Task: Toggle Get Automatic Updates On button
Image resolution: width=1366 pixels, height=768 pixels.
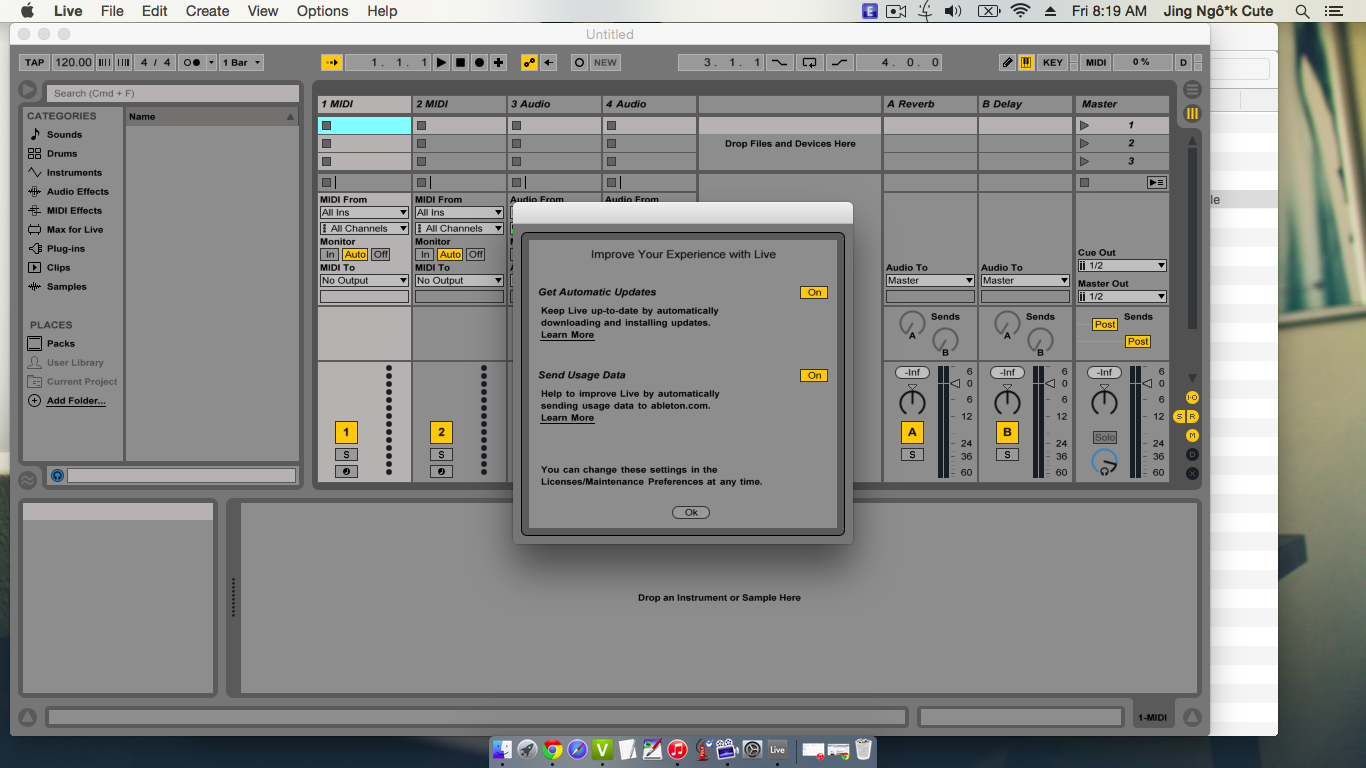Action: tap(814, 292)
